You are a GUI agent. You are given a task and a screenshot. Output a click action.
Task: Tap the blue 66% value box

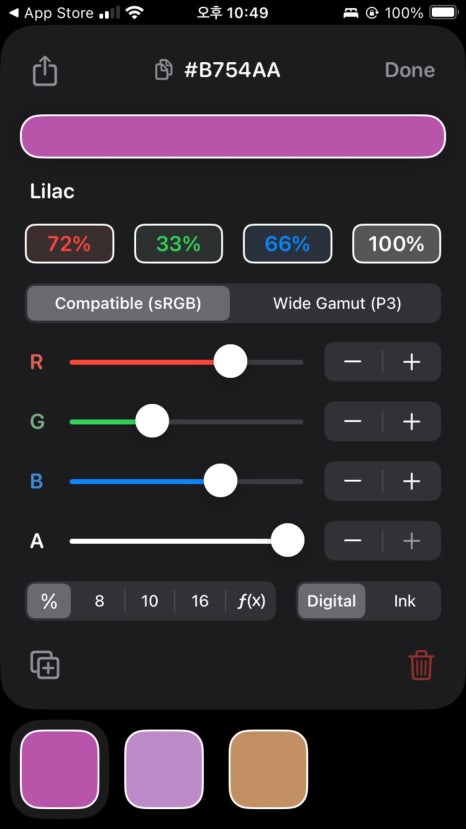[x=287, y=244]
